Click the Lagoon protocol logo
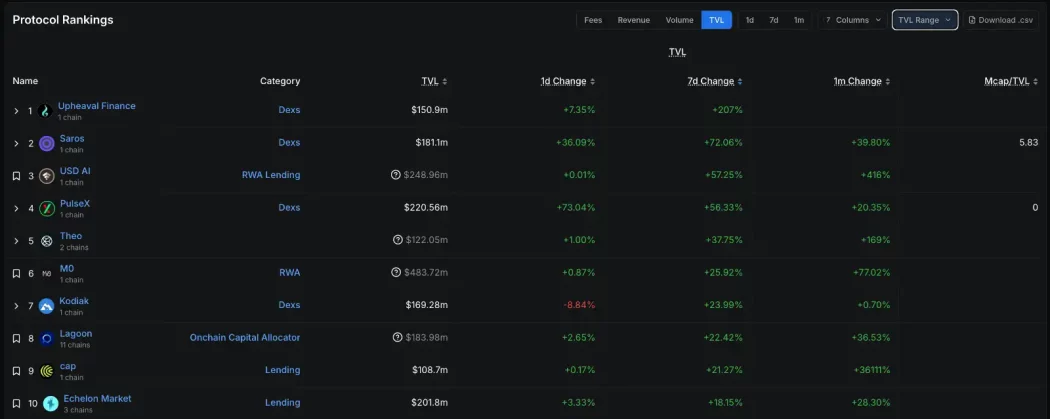1050x419 pixels. pos(46,339)
